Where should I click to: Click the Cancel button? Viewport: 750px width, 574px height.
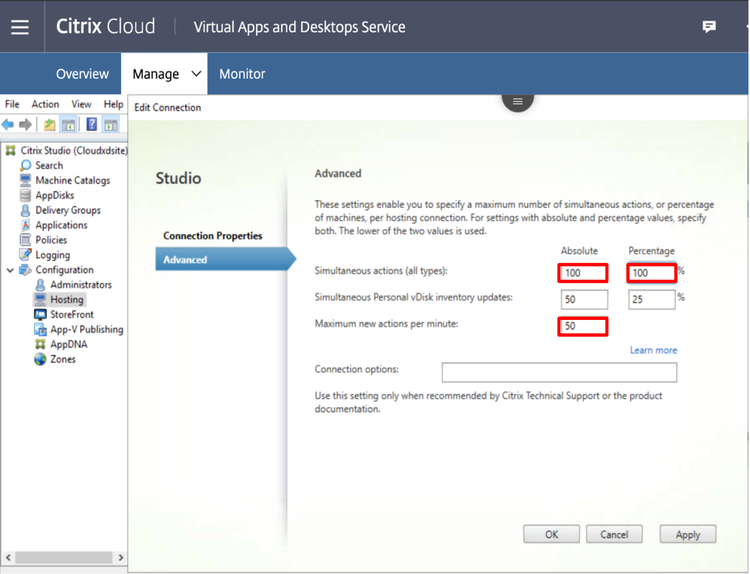pyautogui.click(x=614, y=534)
